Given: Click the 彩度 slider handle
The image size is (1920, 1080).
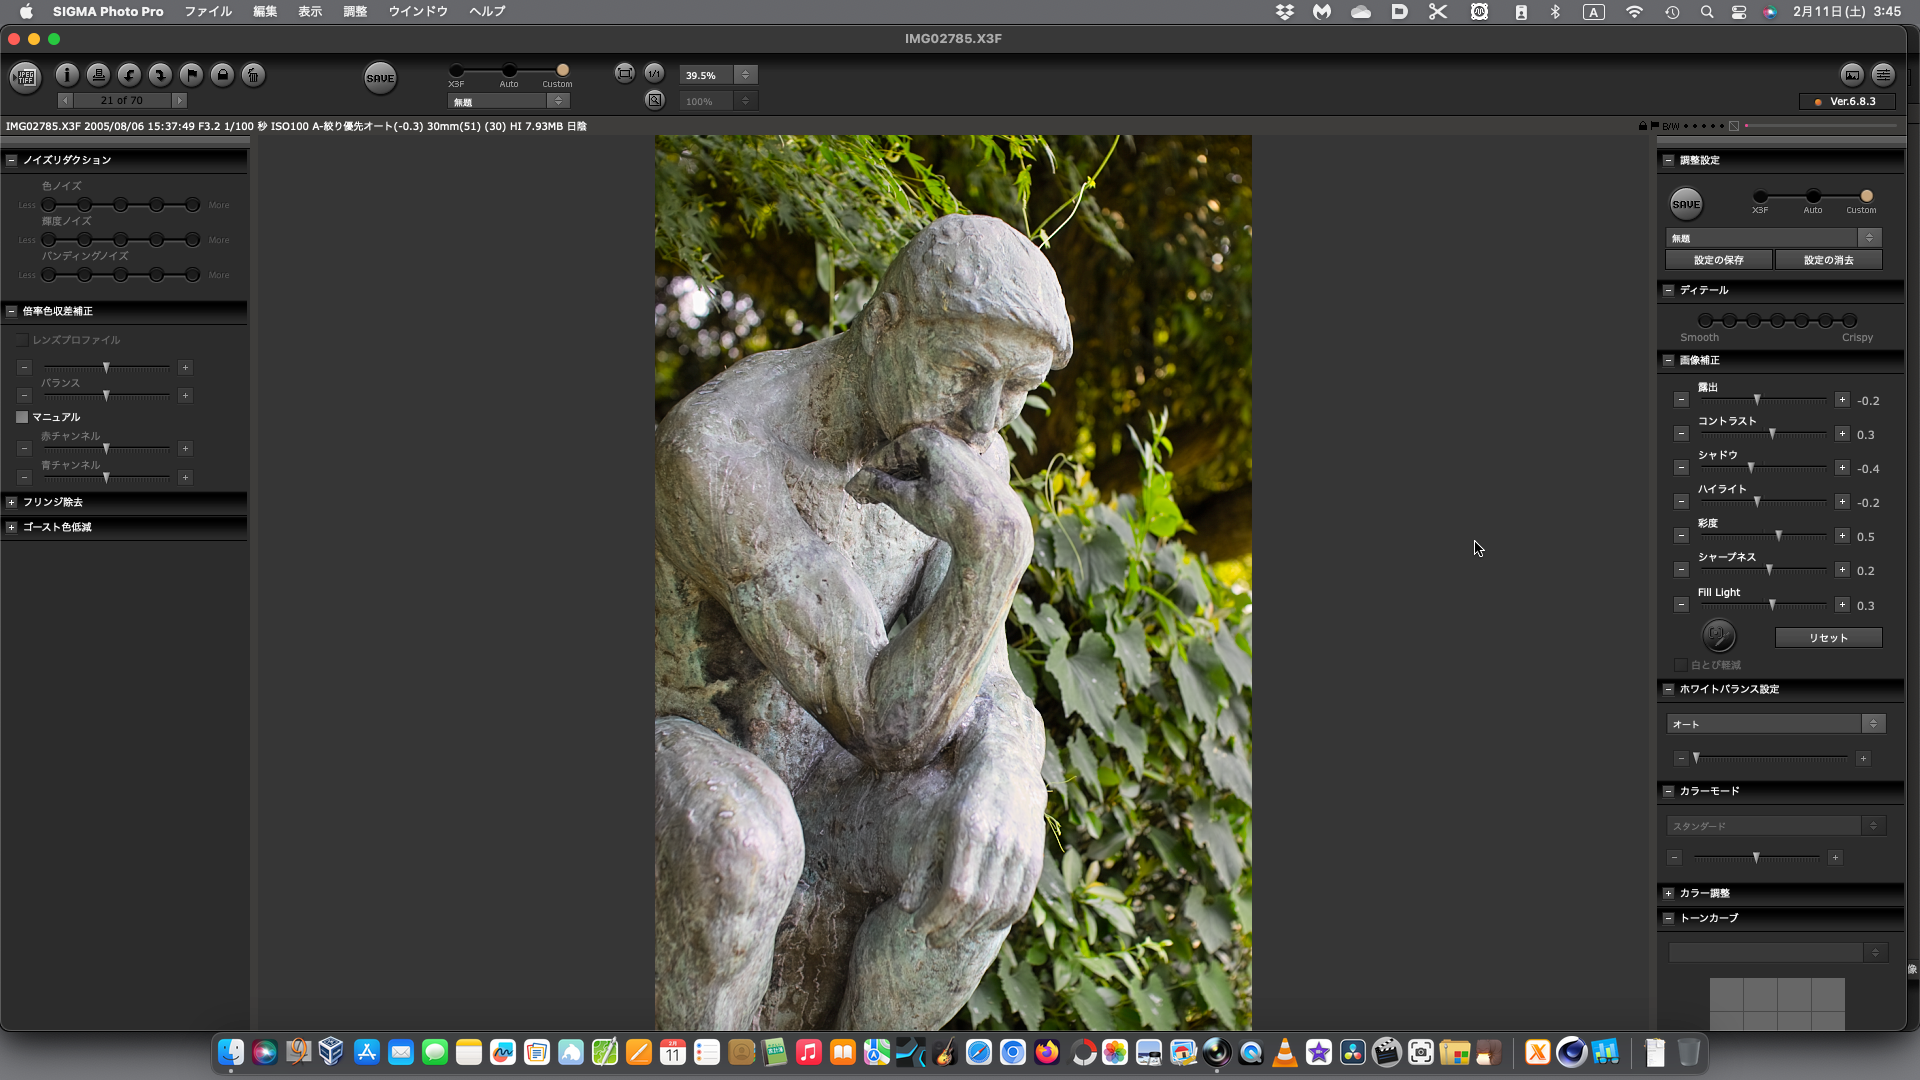Looking at the screenshot, I should (x=1778, y=537).
